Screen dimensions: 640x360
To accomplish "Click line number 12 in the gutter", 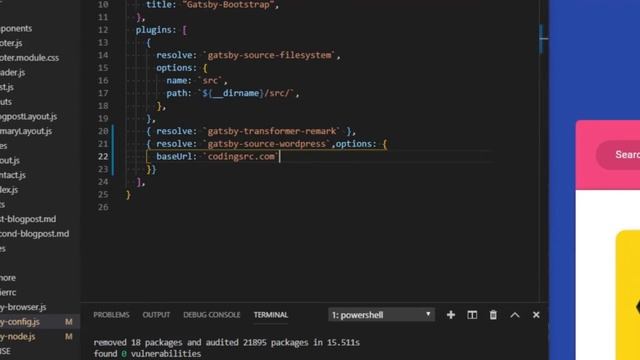I will (x=103, y=30).
